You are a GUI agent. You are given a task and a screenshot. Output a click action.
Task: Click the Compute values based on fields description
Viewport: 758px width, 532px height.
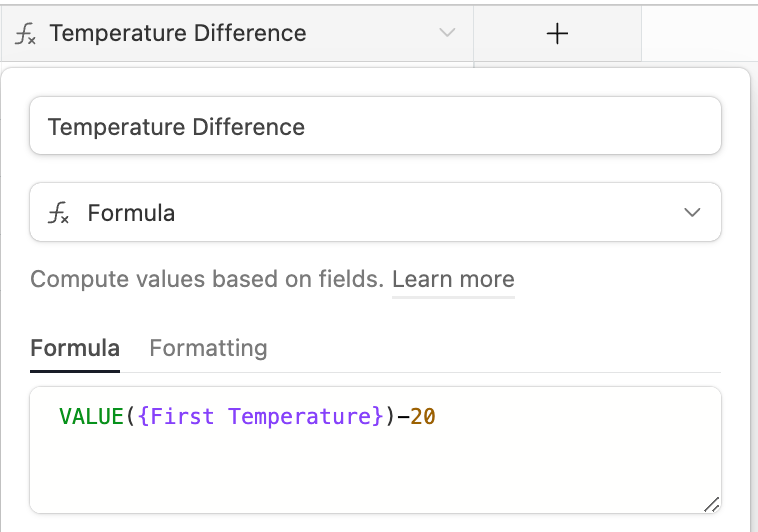tap(207, 279)
